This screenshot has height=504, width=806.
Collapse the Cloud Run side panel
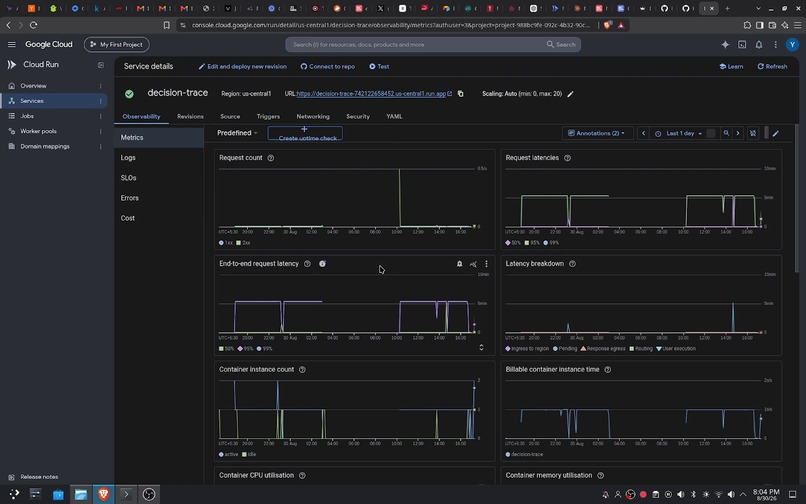101,65
